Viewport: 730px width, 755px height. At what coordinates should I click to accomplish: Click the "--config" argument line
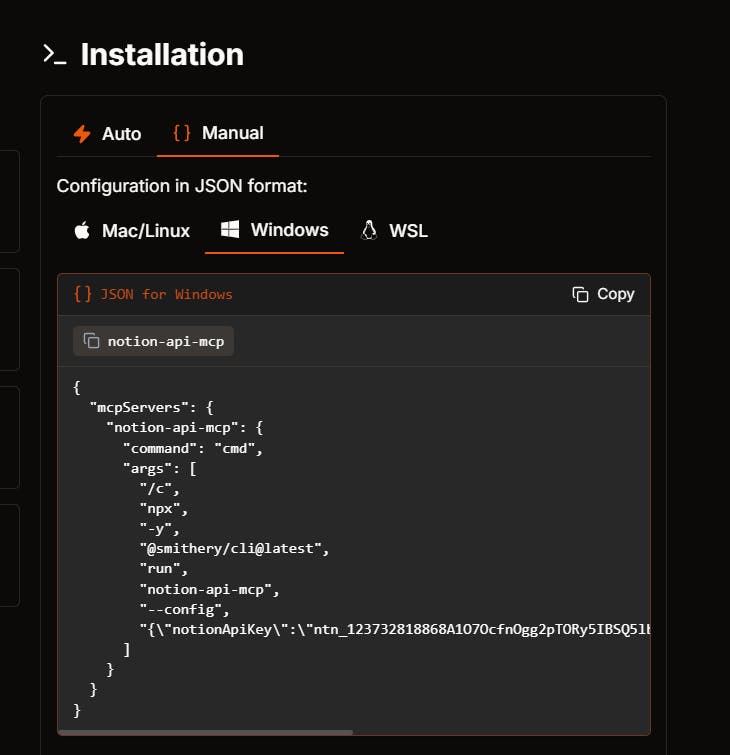tap(184, 610)
